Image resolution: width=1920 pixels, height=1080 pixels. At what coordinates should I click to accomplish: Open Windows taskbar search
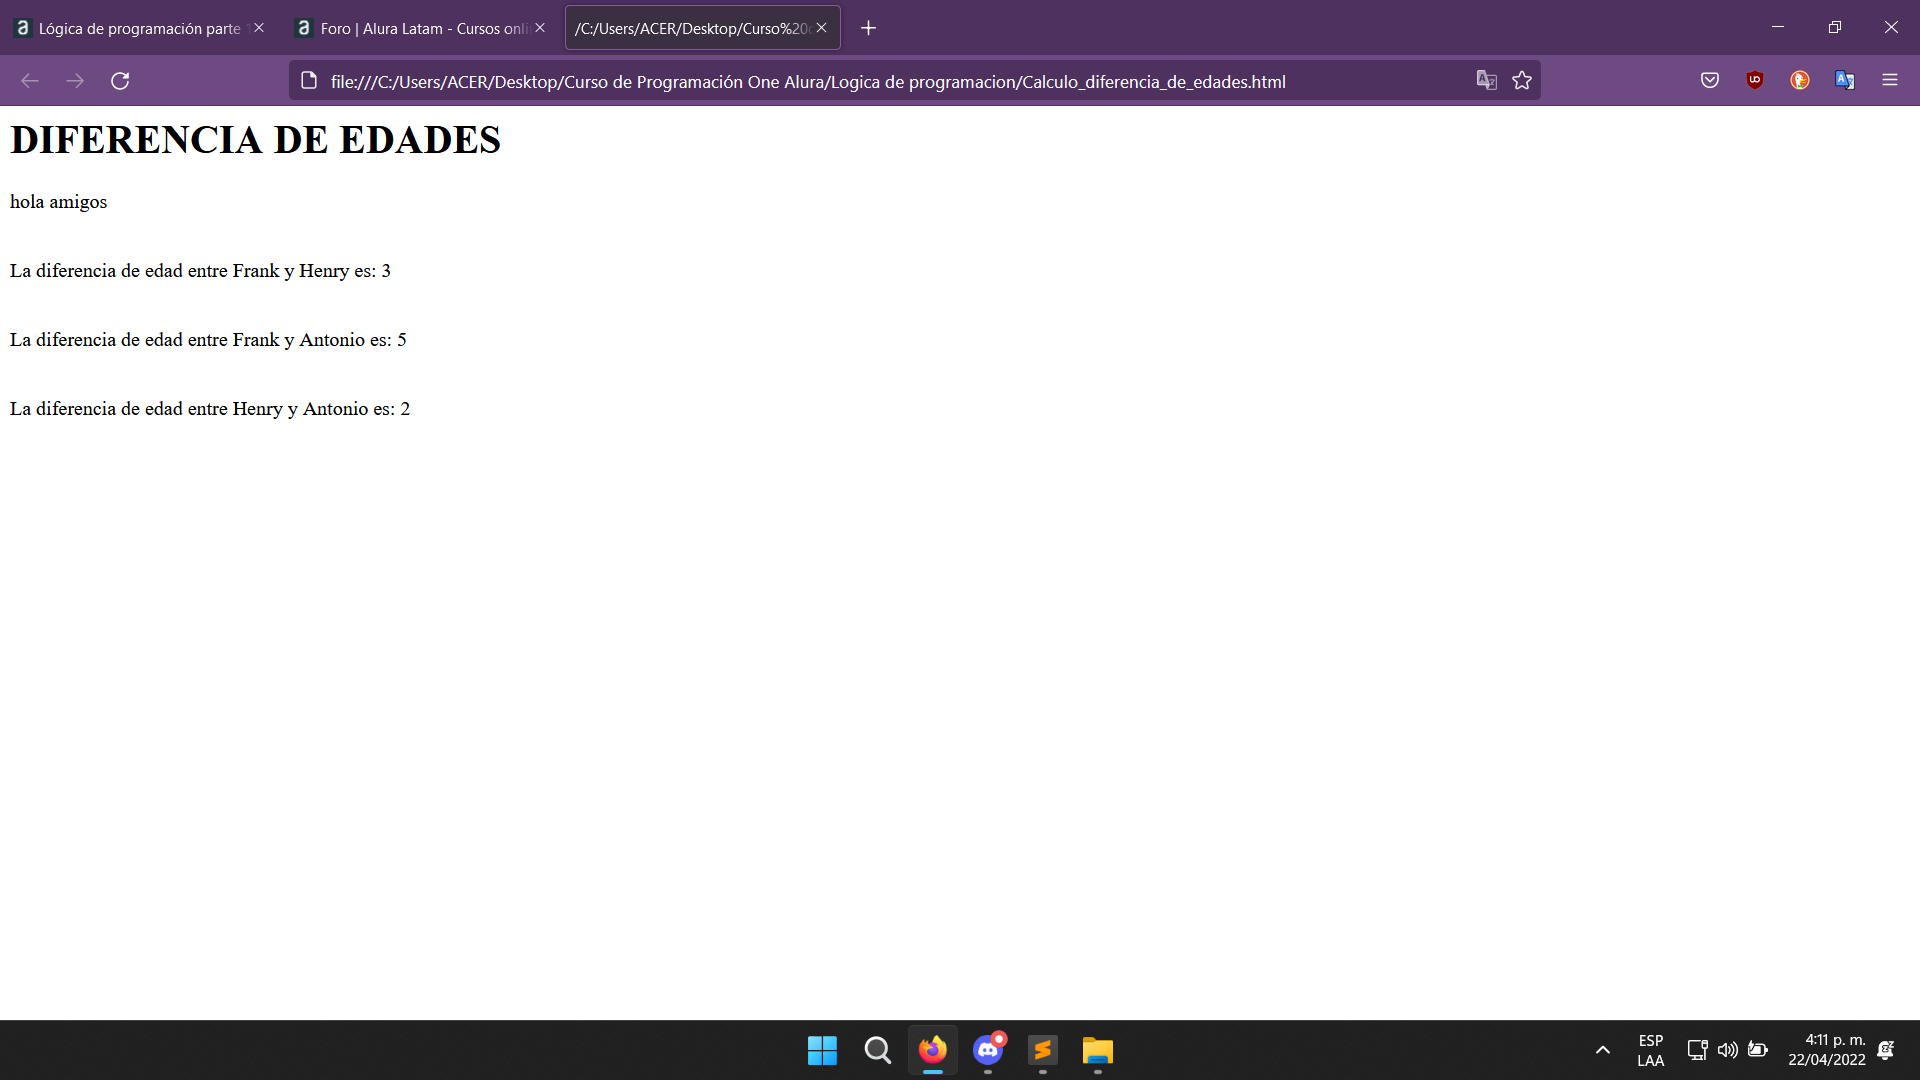(x=877, y=1050)
